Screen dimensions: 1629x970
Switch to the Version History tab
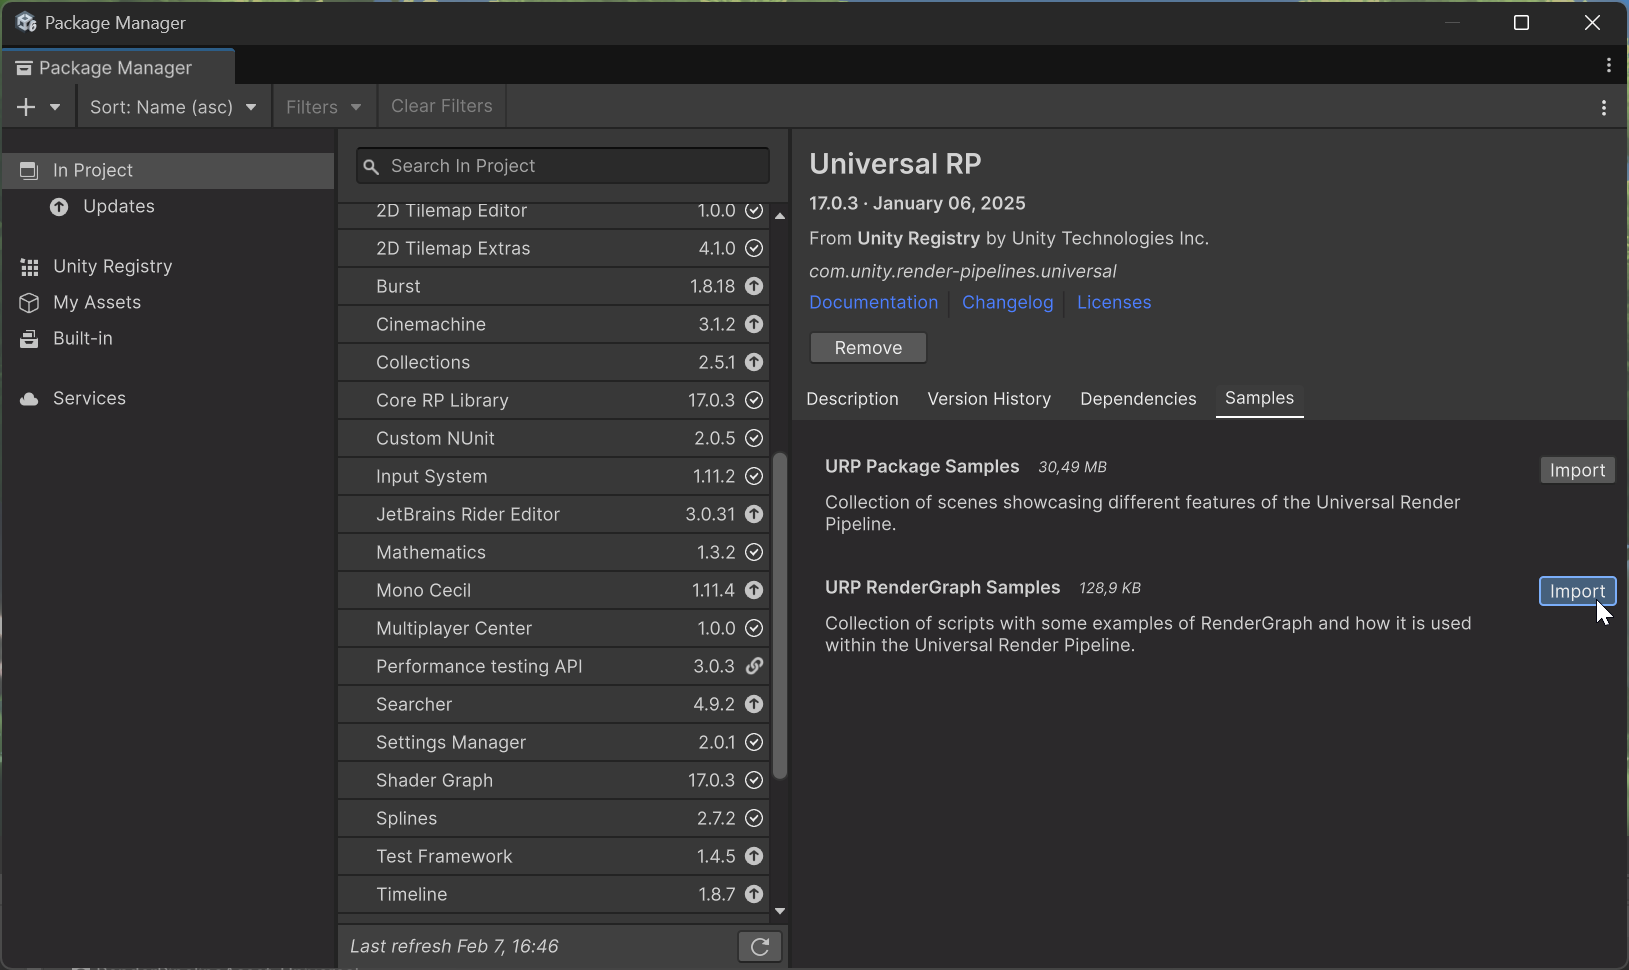point(988,399)
